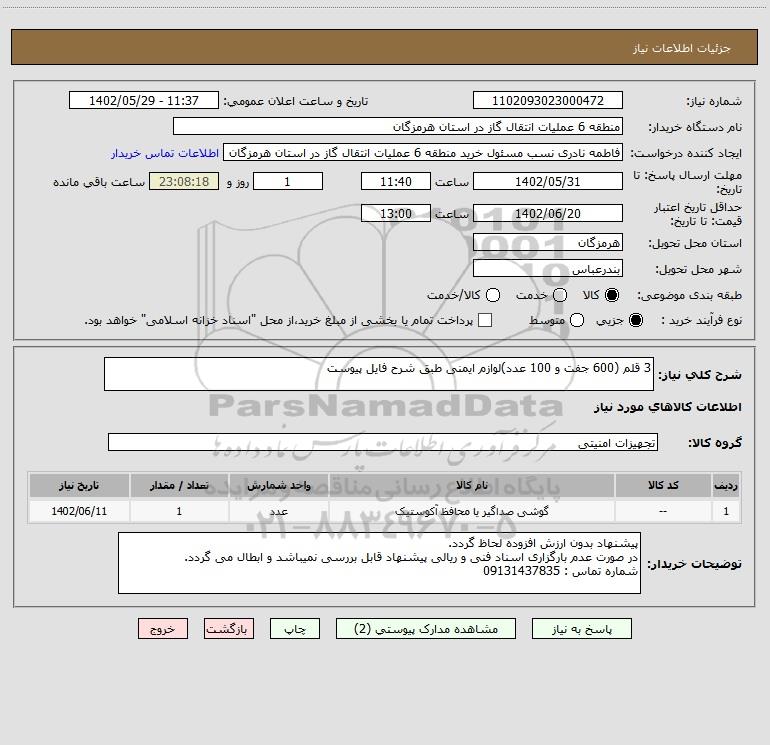Click the ردیف column header
Screen dimensions: 770x745
(x=726, y=485)
